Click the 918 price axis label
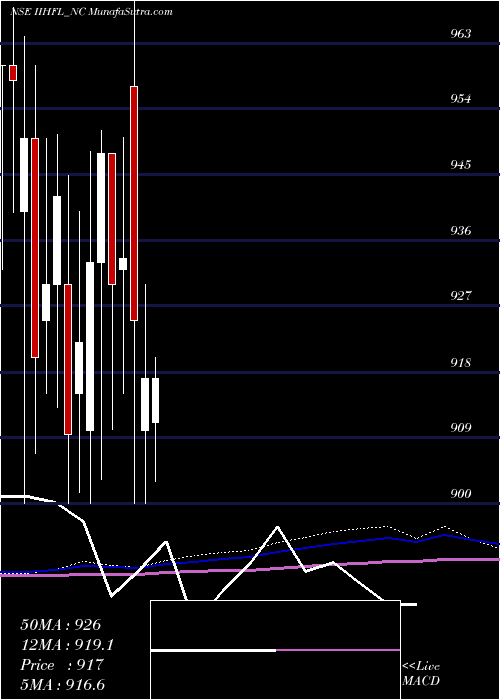 pyautogui.click(x=460, y=362)
